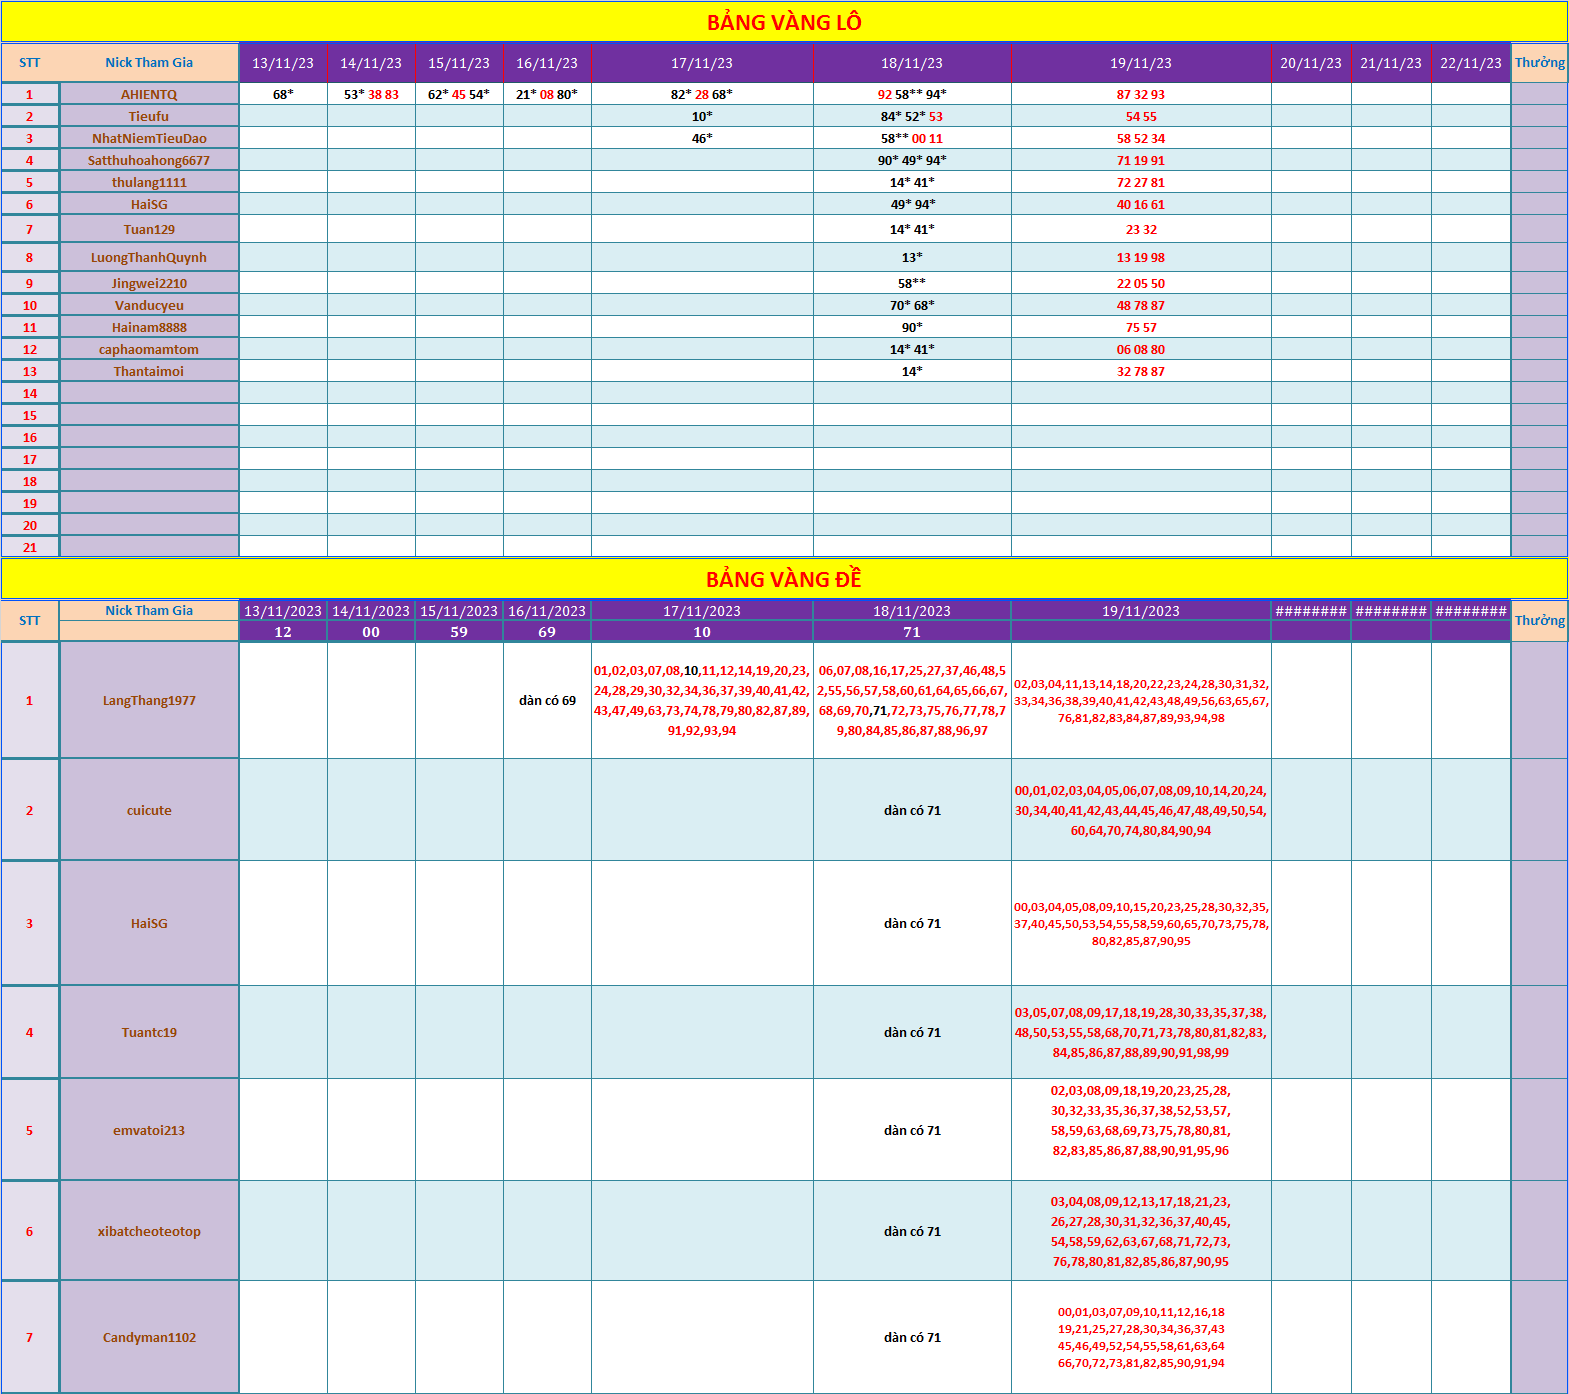This screenshot has height=1394, width=1569.
Task: Select the 19/11/2023 header in Đề table
Action: (1140, 611)
